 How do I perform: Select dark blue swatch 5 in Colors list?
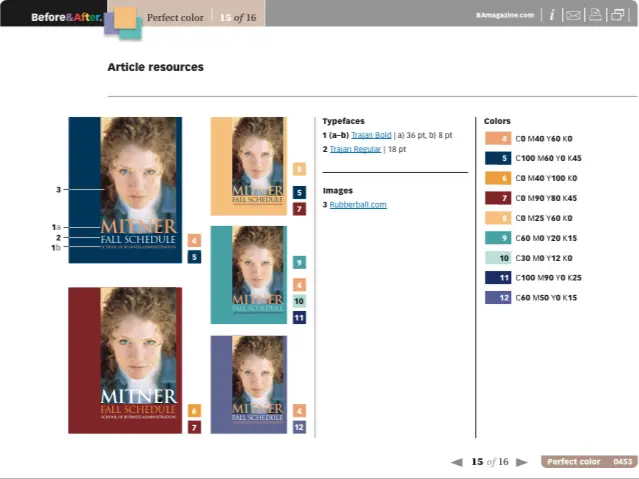497,158
